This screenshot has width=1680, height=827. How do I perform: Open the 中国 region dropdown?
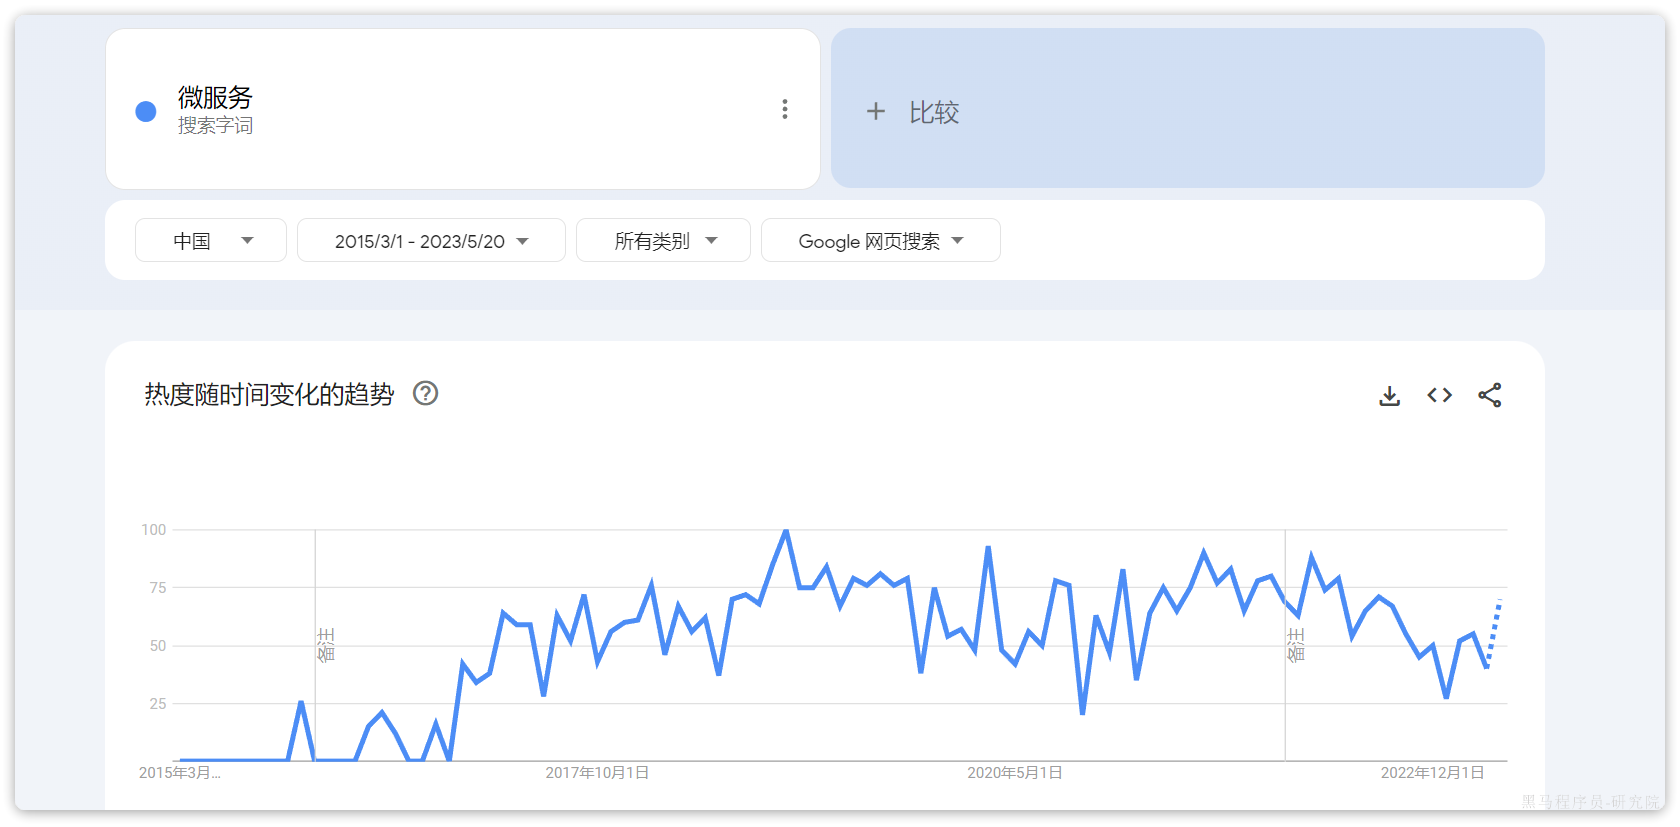pos(211,241)
